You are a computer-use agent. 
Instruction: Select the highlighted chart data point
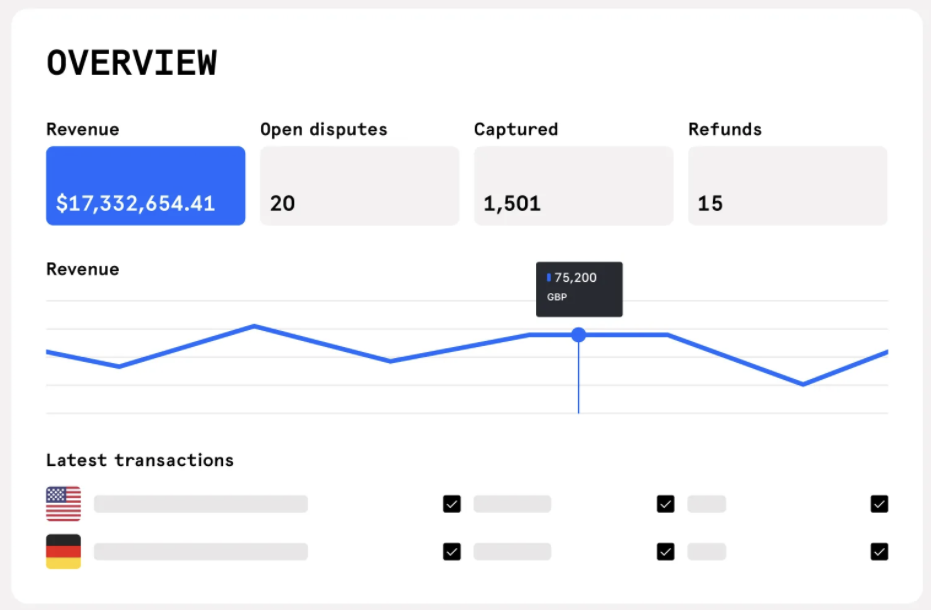coord(579,335)
